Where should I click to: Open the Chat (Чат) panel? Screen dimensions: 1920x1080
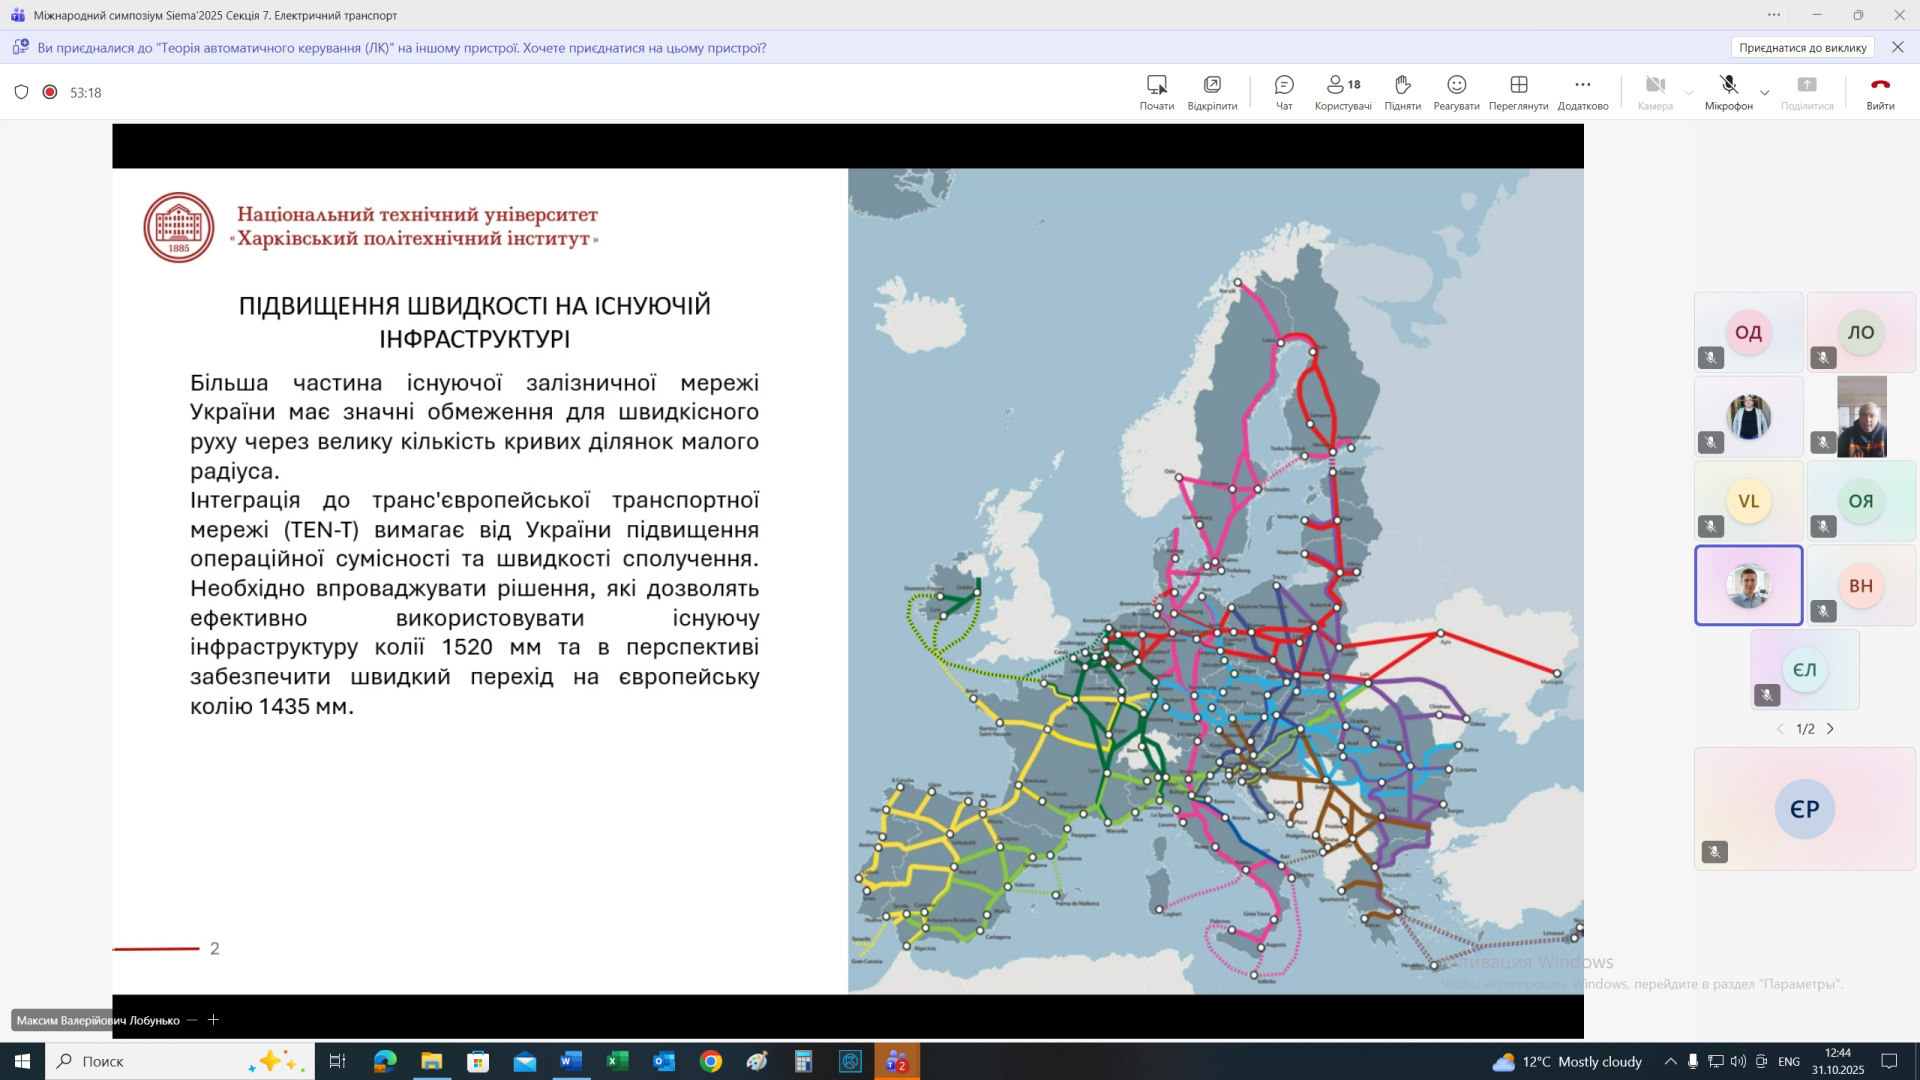[x=1284, y=91]
